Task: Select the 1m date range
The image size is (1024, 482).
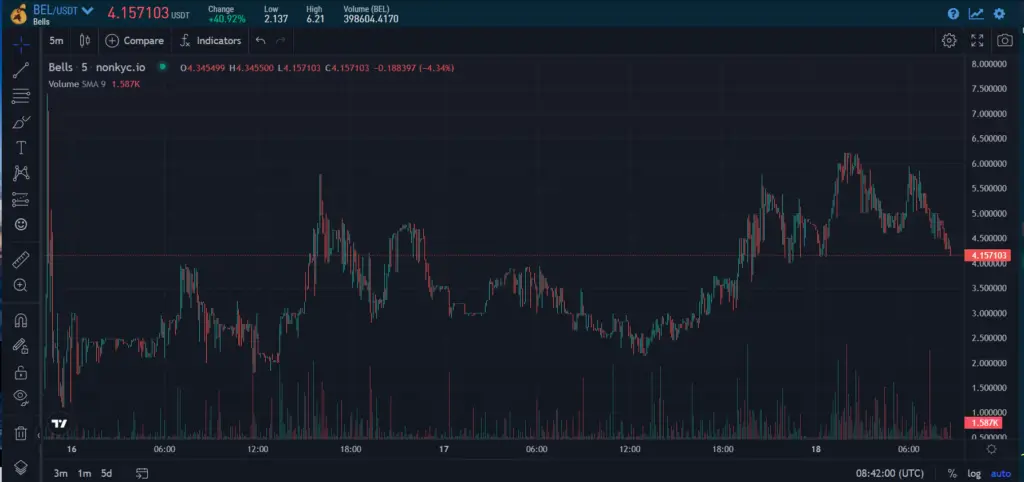Action: point(84,474)
